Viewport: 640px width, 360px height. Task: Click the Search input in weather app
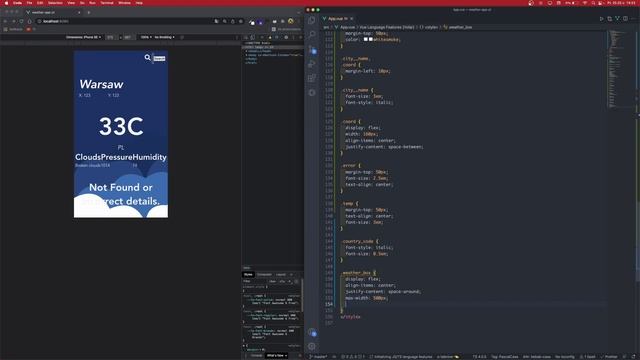159,58
